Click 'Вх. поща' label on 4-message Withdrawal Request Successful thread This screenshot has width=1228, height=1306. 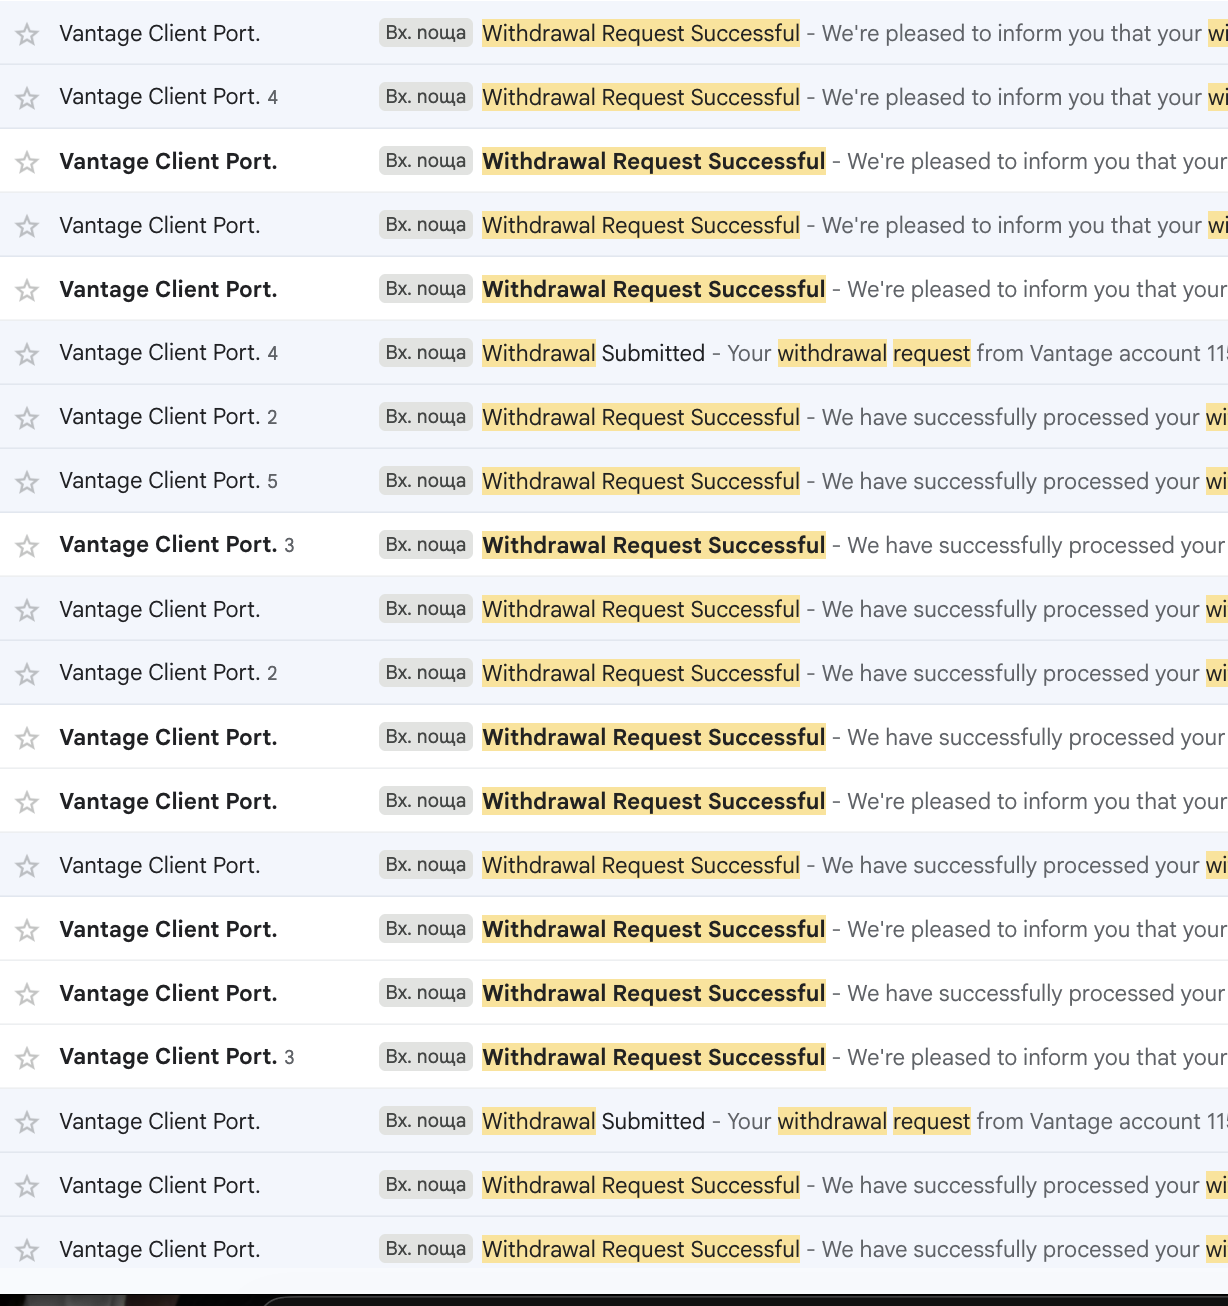[x=426, y=97]
